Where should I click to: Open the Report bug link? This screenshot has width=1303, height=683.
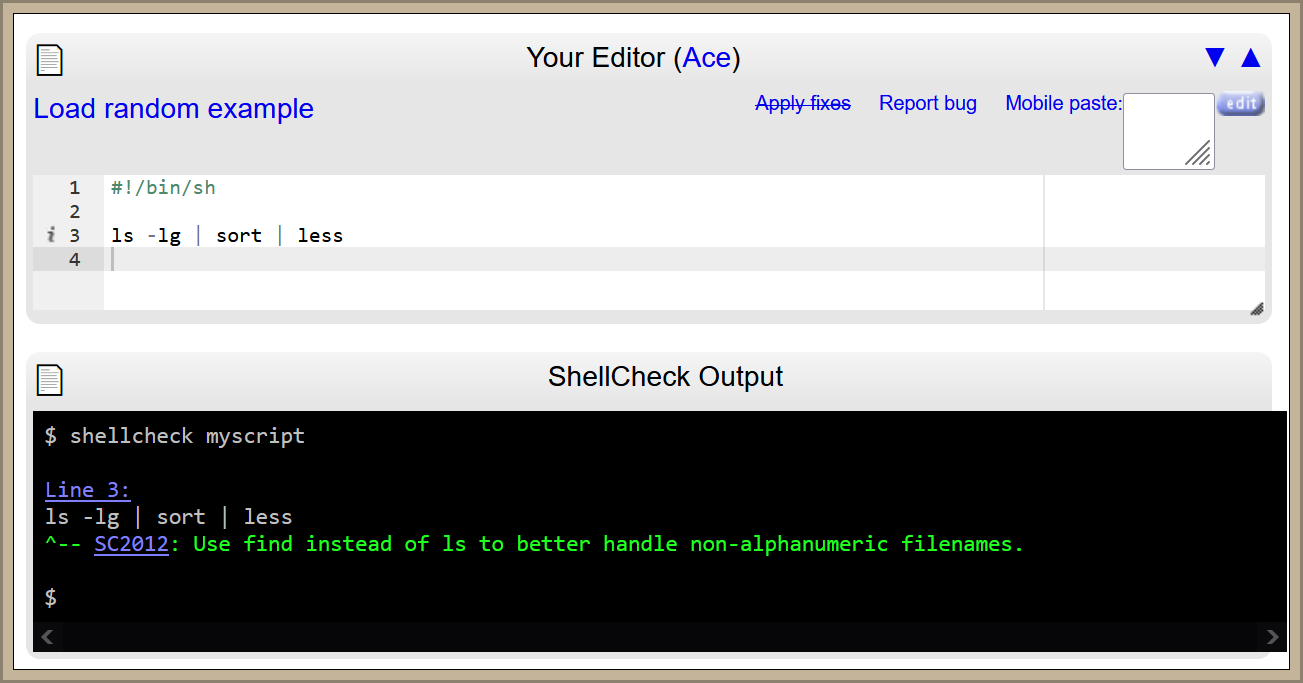pos(927,103)
